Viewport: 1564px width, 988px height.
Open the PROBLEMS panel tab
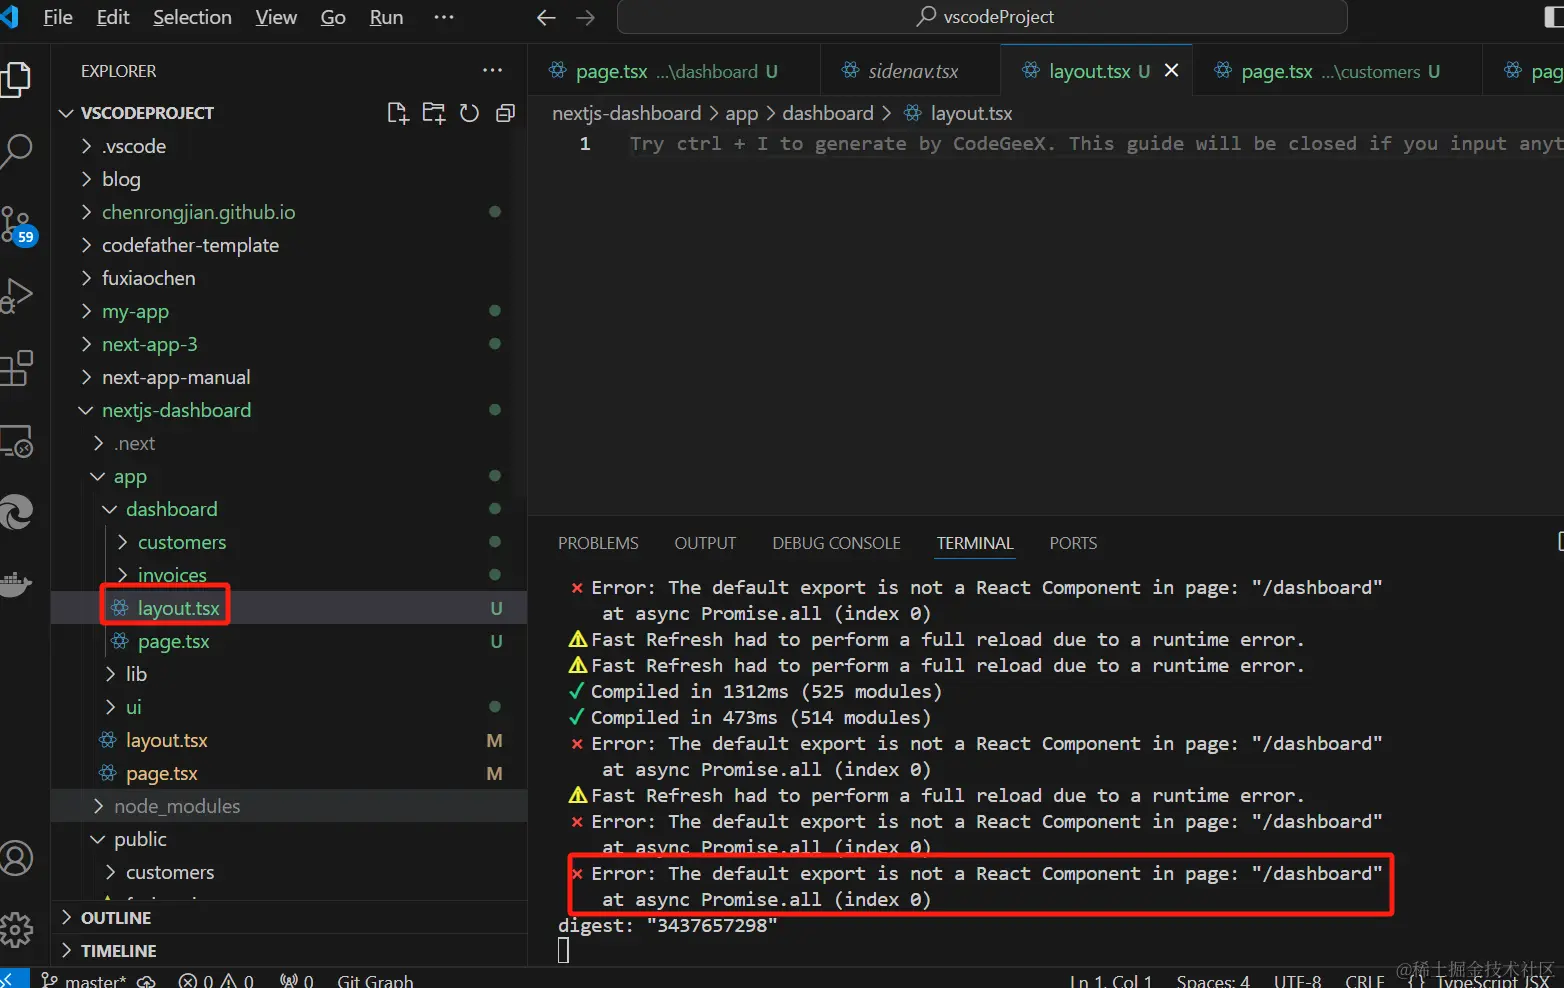click(x=598, y=543)
